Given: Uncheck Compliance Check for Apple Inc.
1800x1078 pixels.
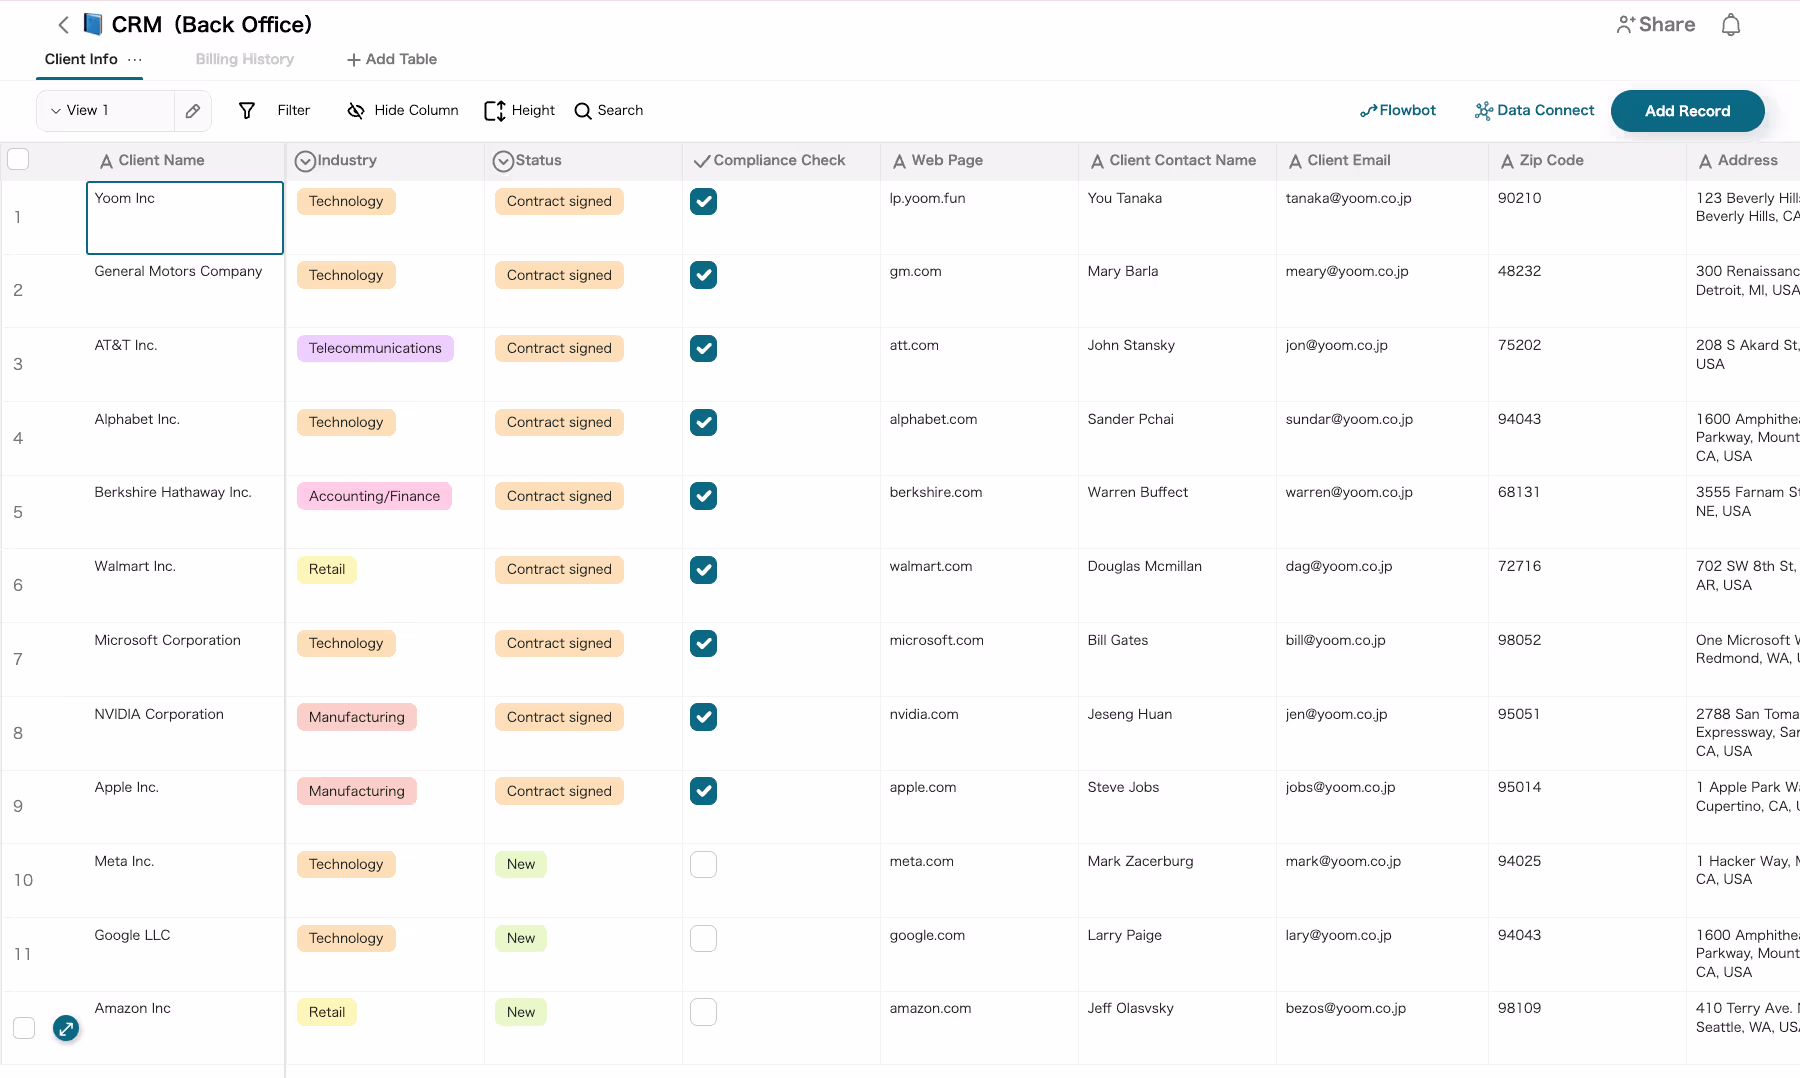Looking at the screenshot, I should tap(703, 791).
